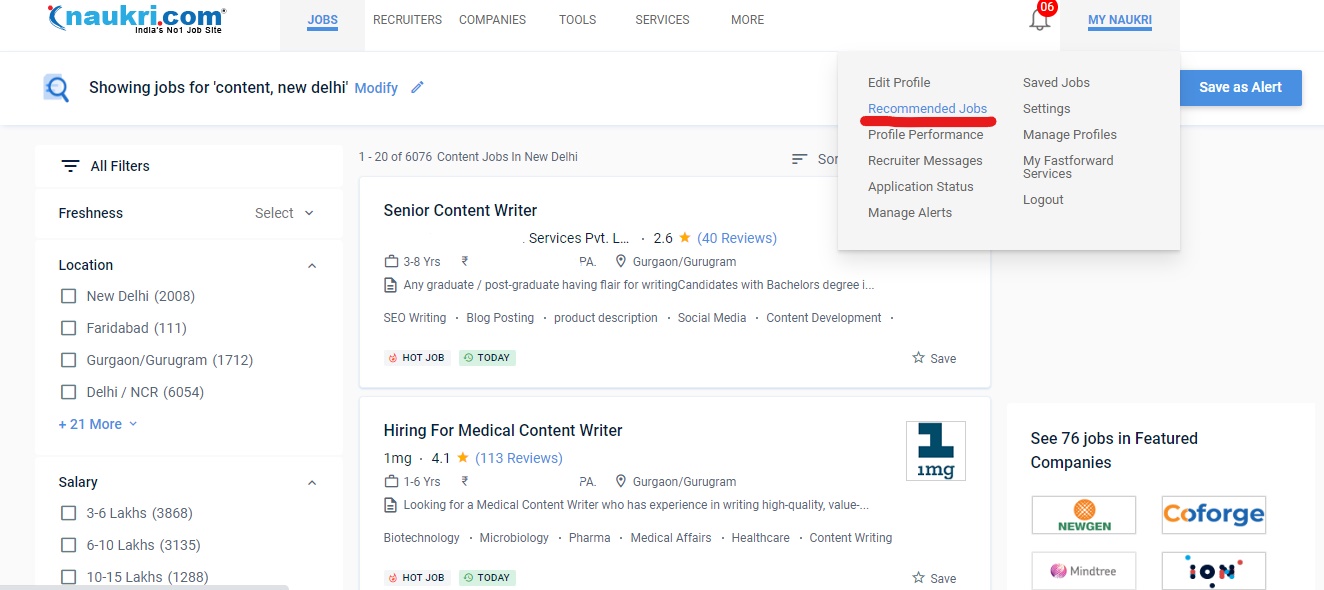Click location pin icon on Senior Content Writer card

coord(620,261)
